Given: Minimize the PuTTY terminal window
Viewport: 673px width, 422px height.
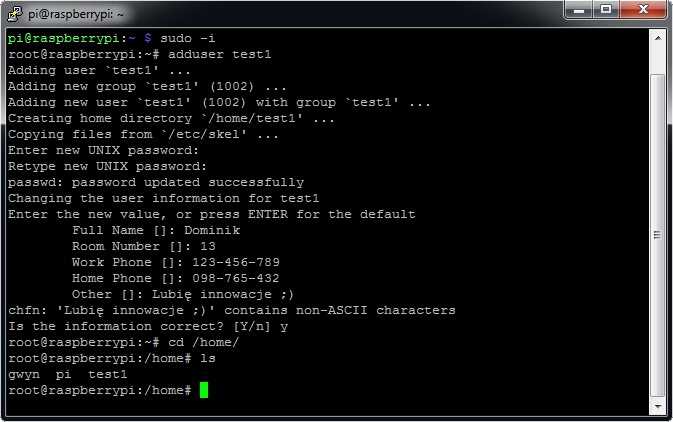Looking at the screenshot, I should tap(578, 10).
